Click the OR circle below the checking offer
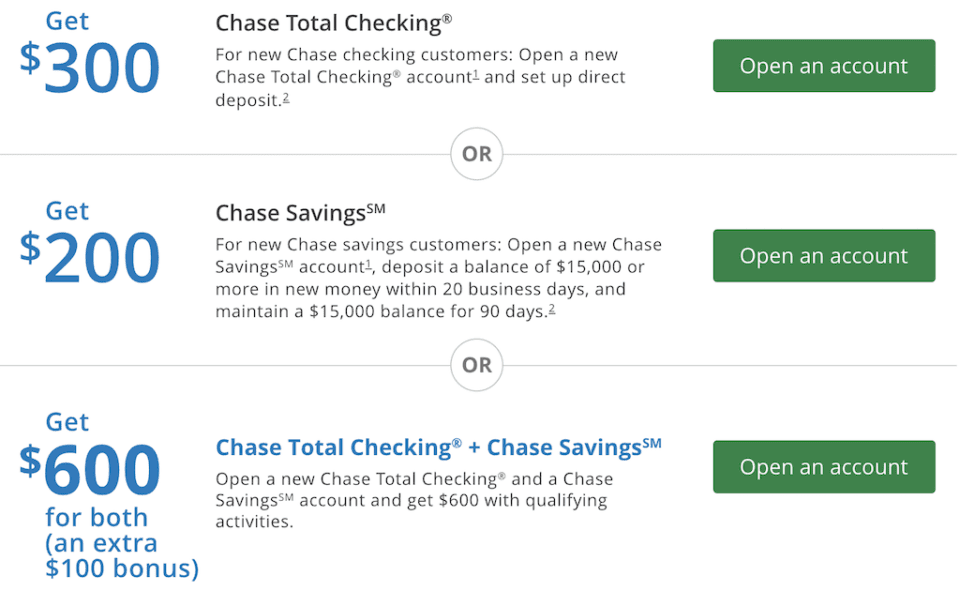The height and width of the screenshot is (591, 960). (477, 155)
